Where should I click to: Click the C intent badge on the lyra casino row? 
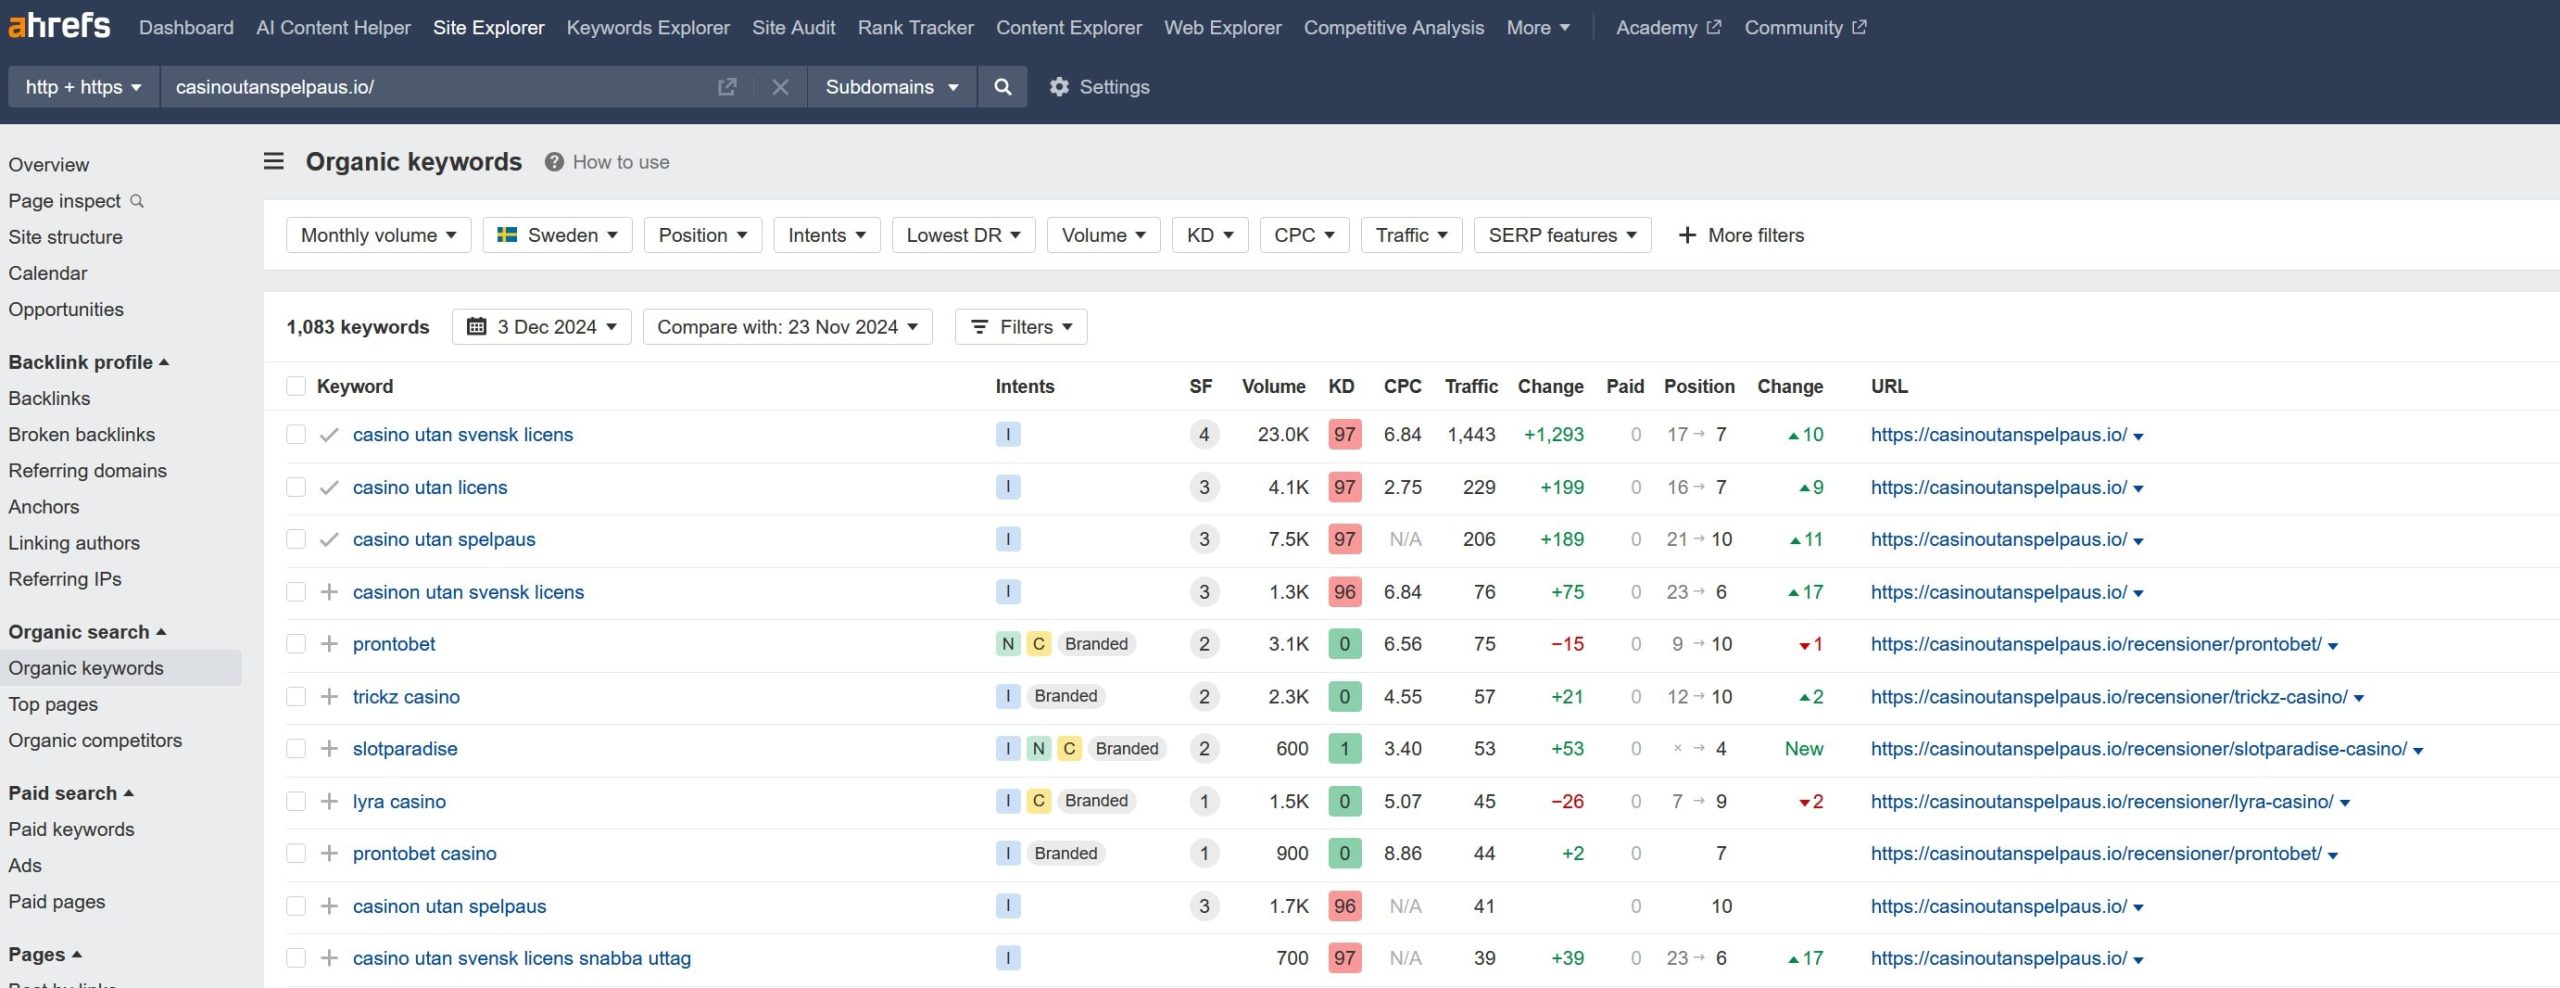(1038, 801)
